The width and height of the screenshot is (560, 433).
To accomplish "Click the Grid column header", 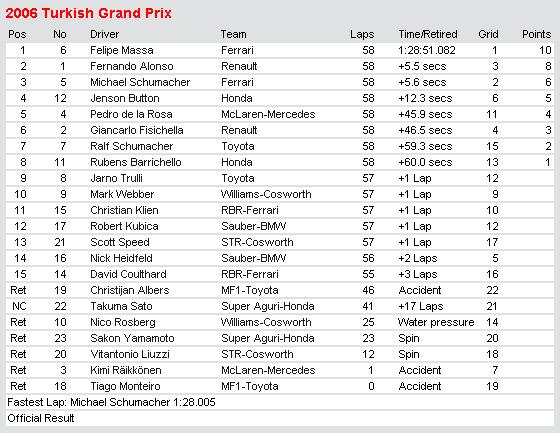I will pyautogui.click(x=488, y=34).
